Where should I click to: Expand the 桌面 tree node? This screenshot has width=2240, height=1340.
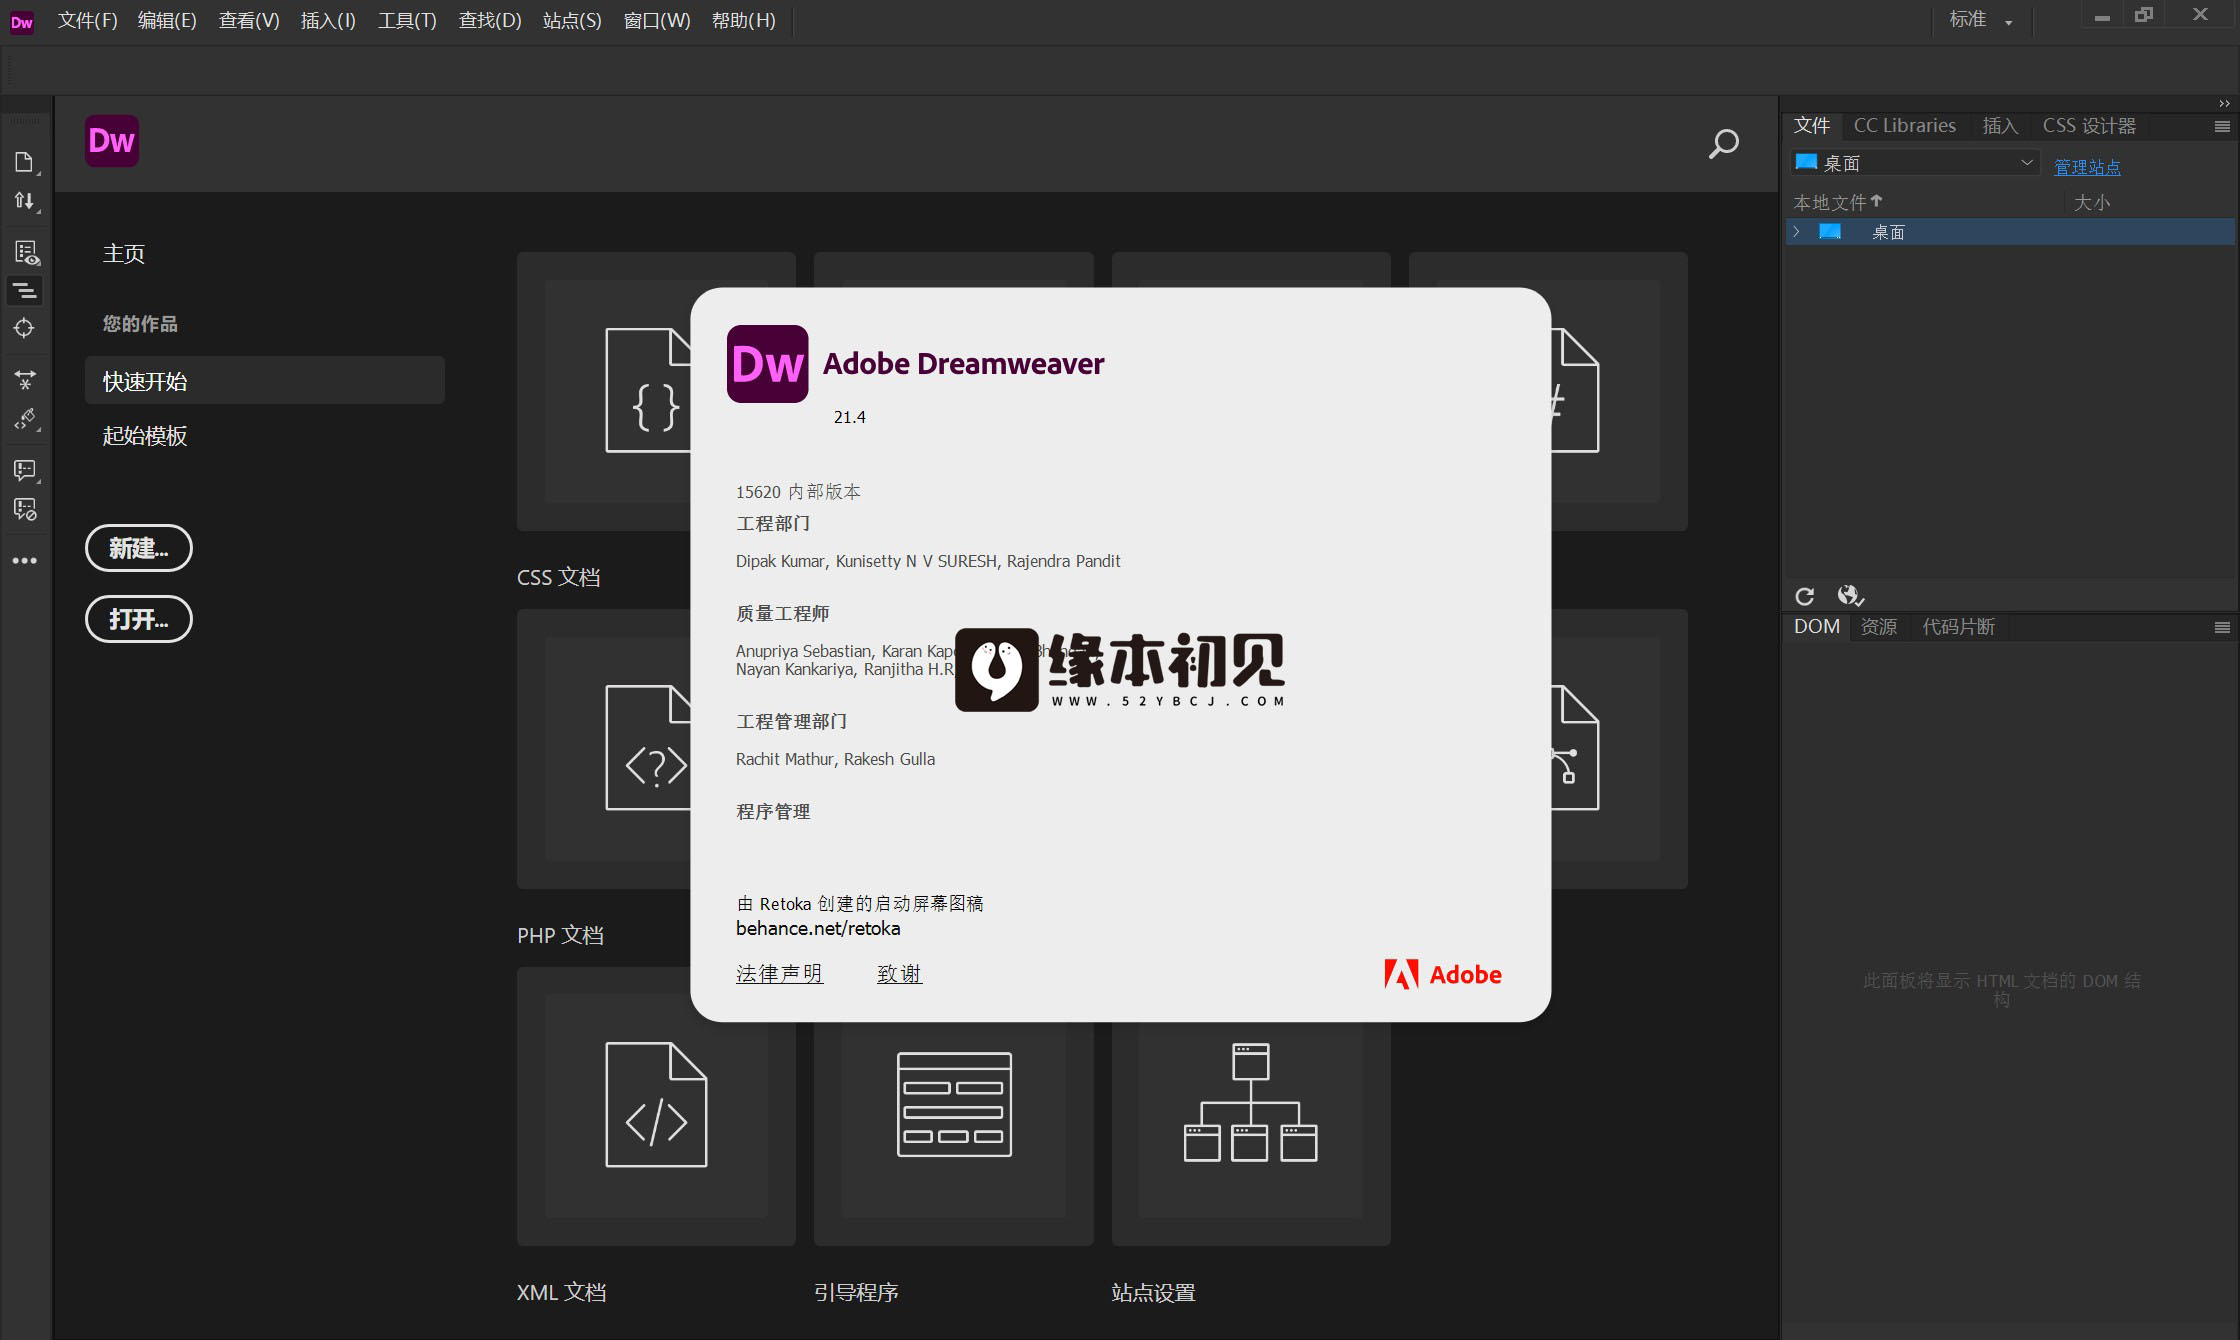pyautogui.click(x=1797, y=232)
